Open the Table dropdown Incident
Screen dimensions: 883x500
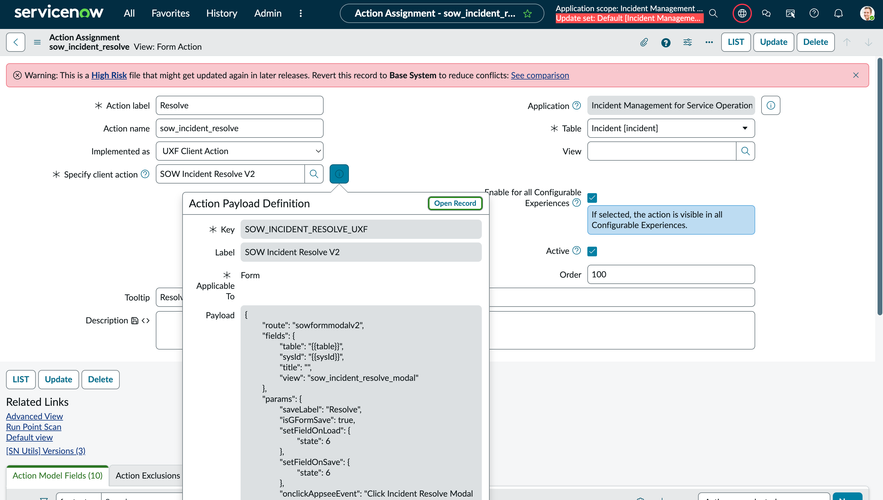(671, 128)
